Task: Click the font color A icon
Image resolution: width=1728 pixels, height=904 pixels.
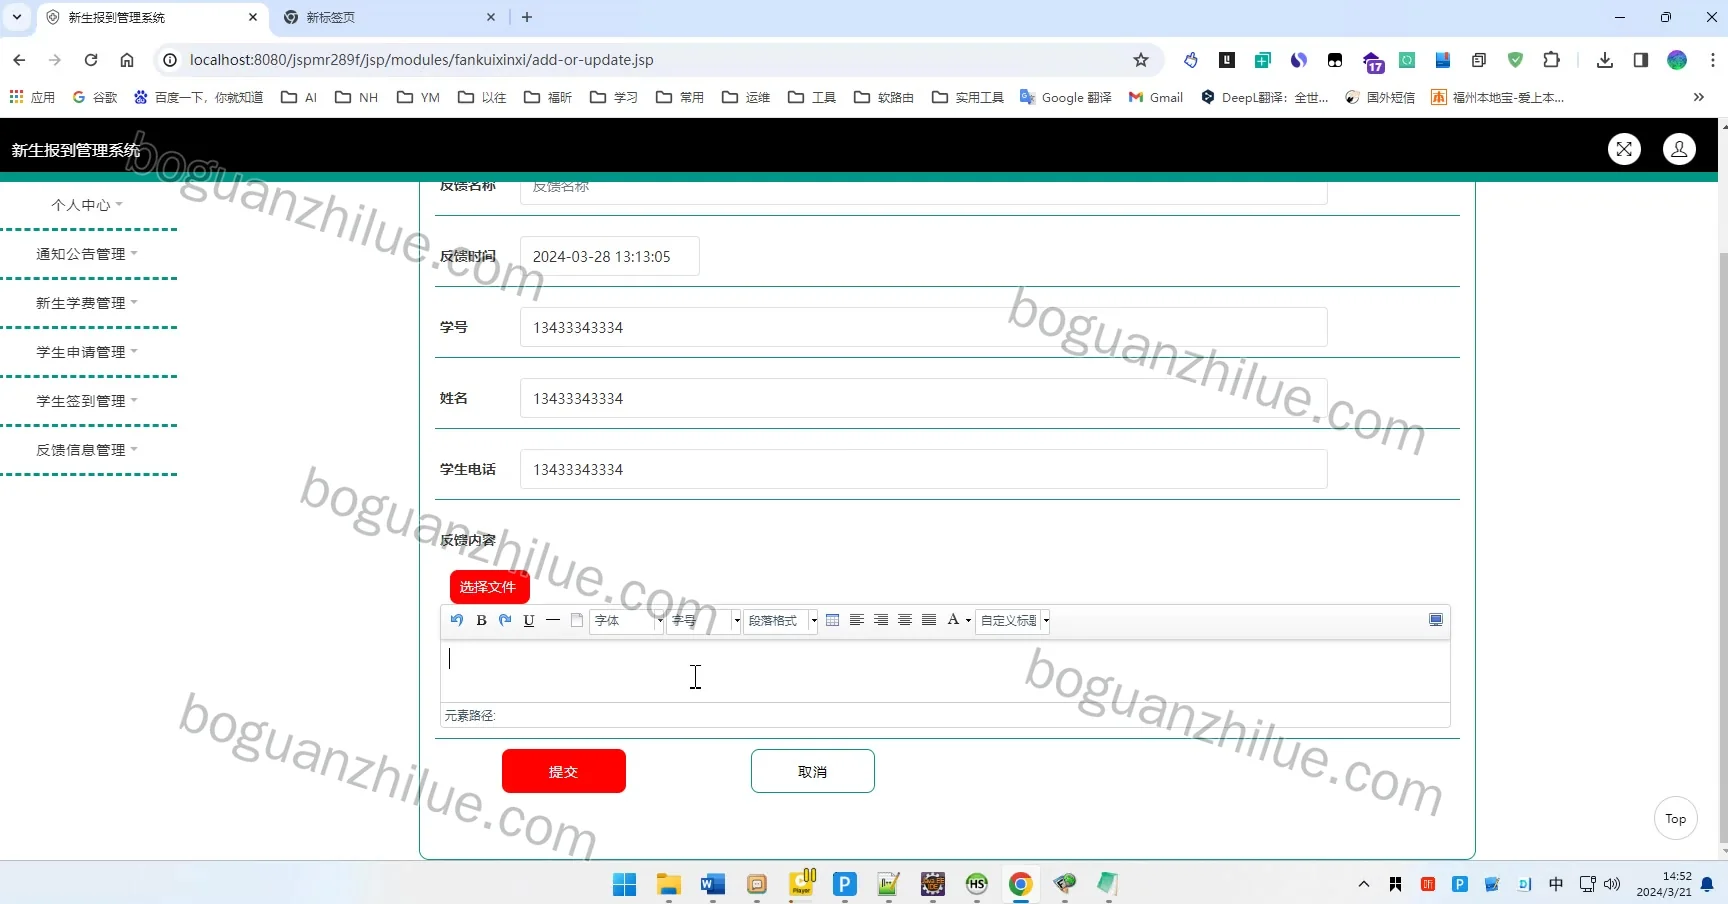Action: pyautogui.click(x=953, y=620)
